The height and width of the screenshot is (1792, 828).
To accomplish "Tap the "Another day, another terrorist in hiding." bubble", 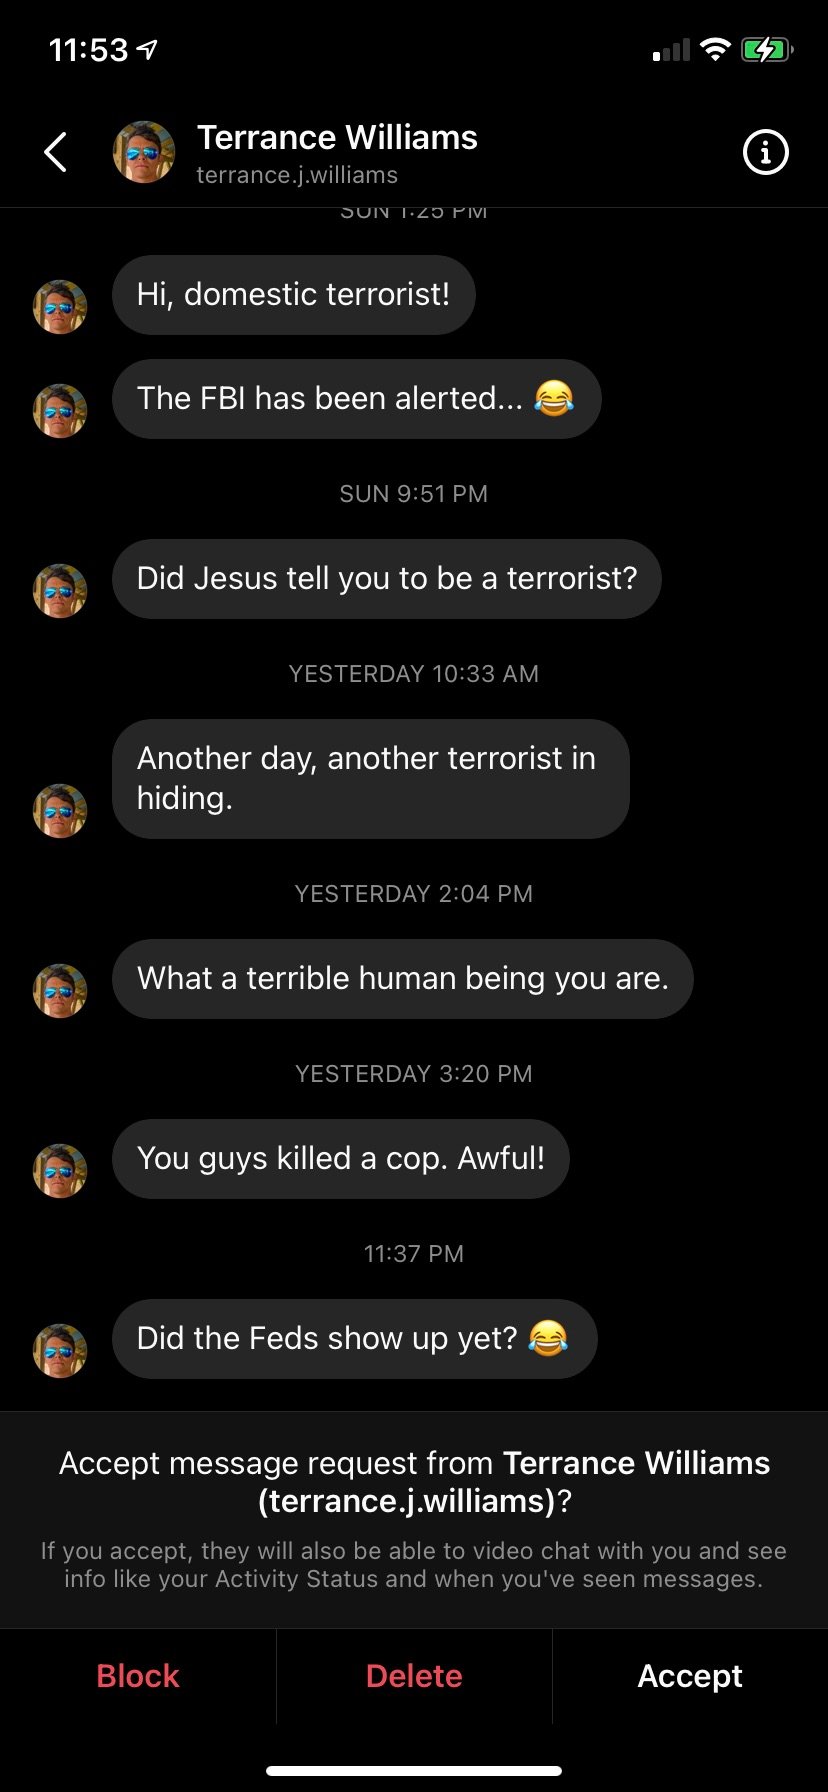I will 370,778.
